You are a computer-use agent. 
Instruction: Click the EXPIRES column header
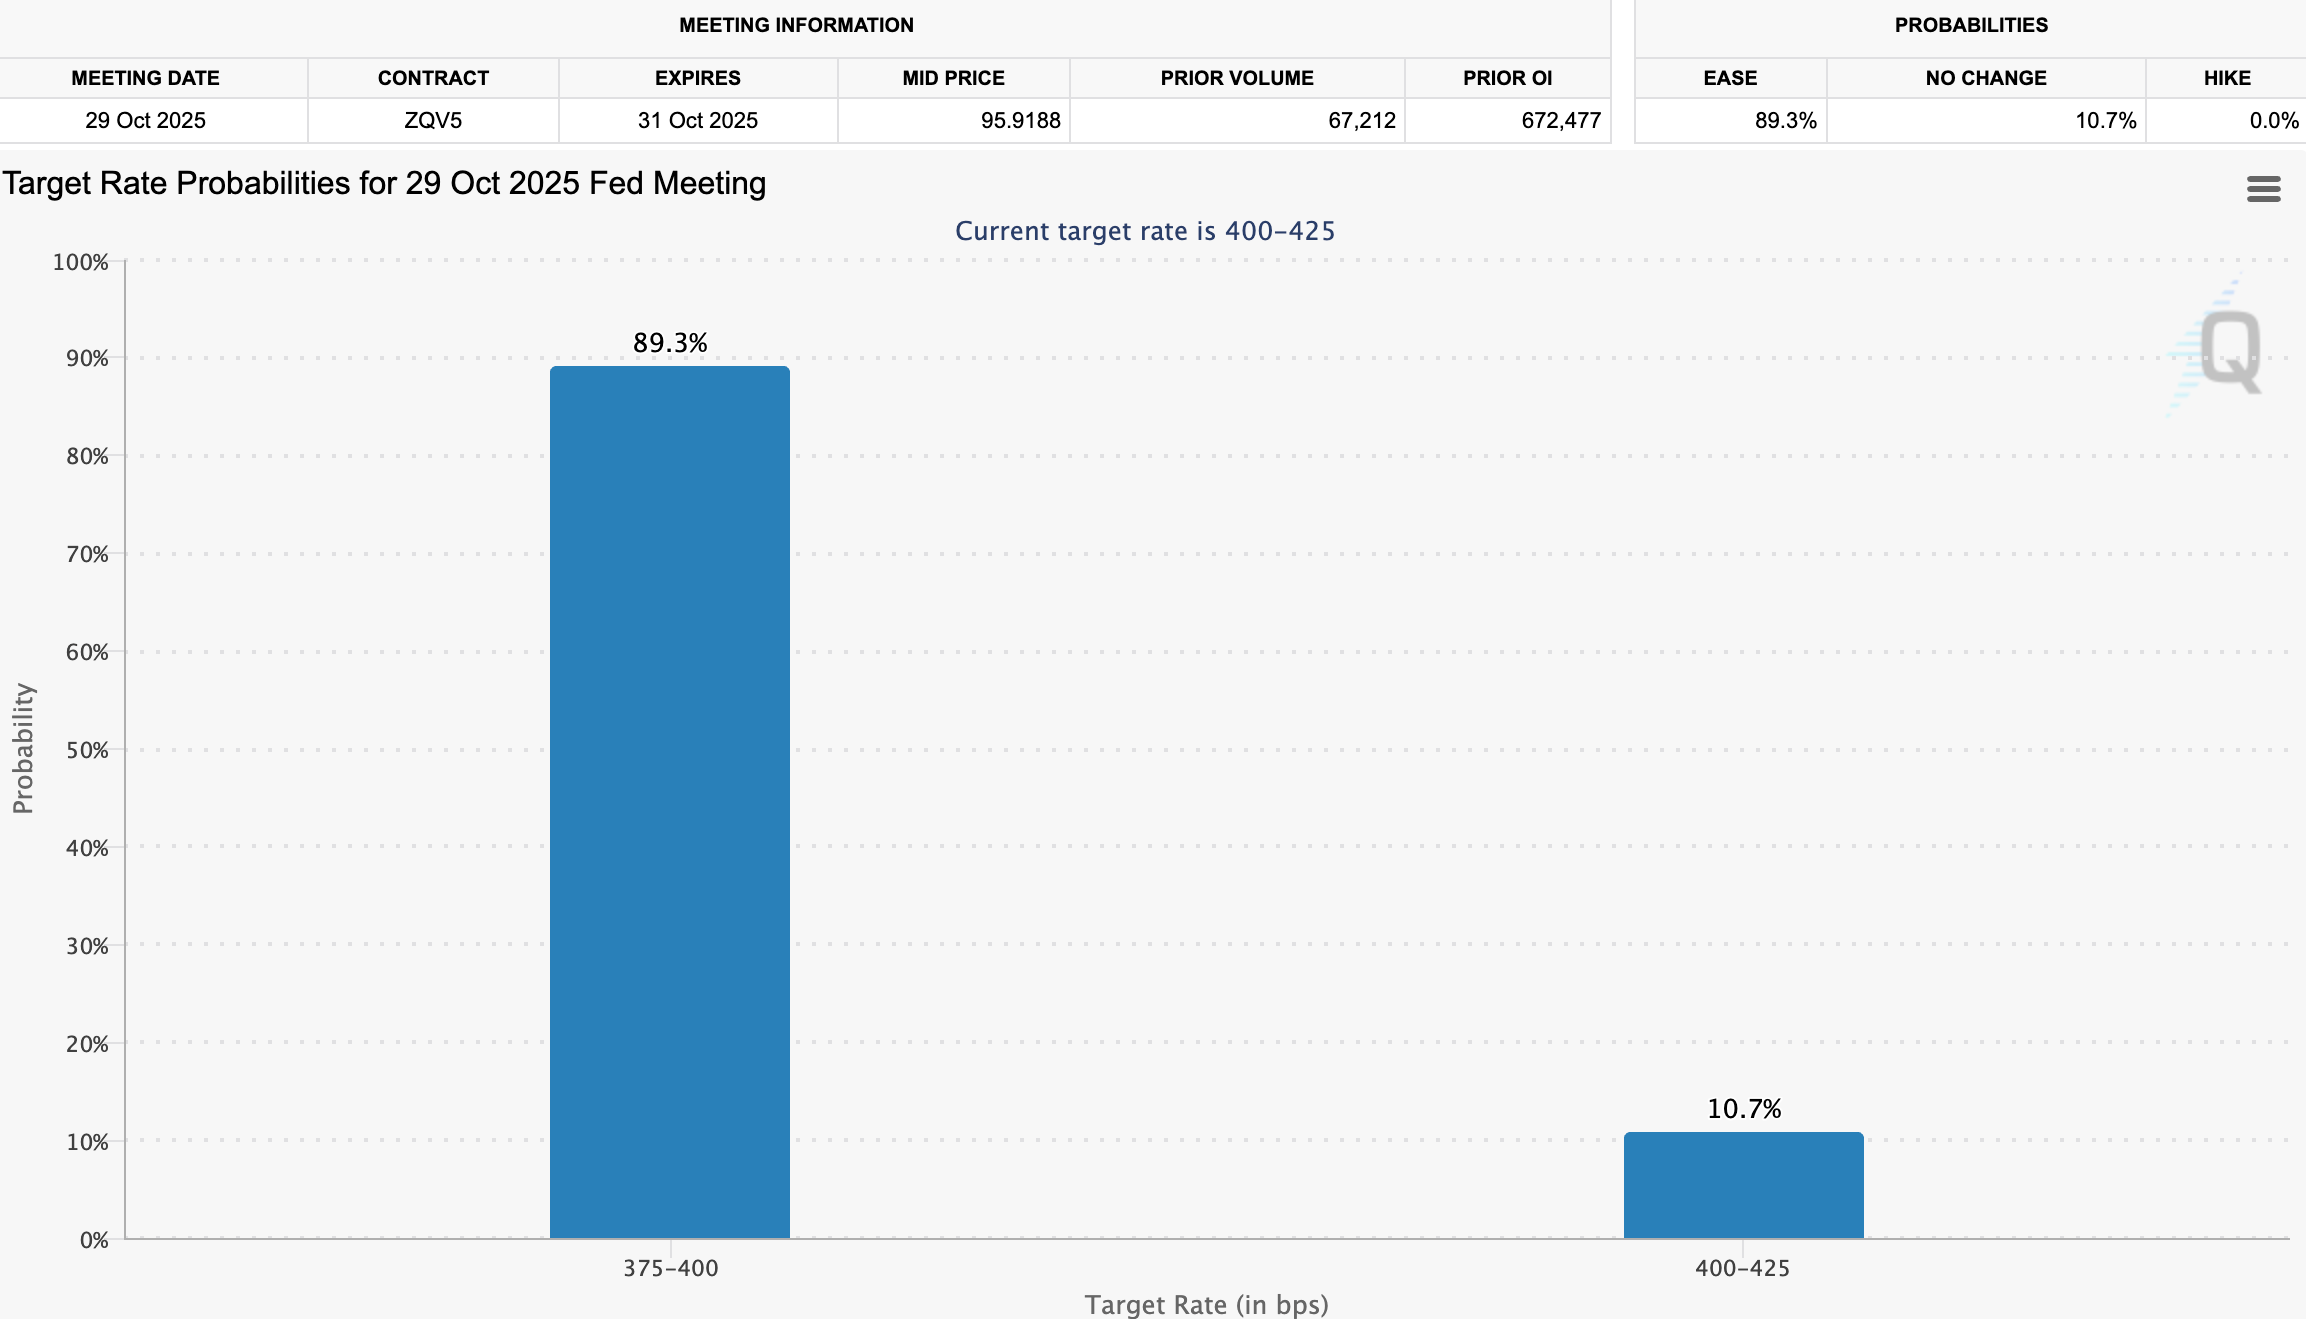(697, 78)
